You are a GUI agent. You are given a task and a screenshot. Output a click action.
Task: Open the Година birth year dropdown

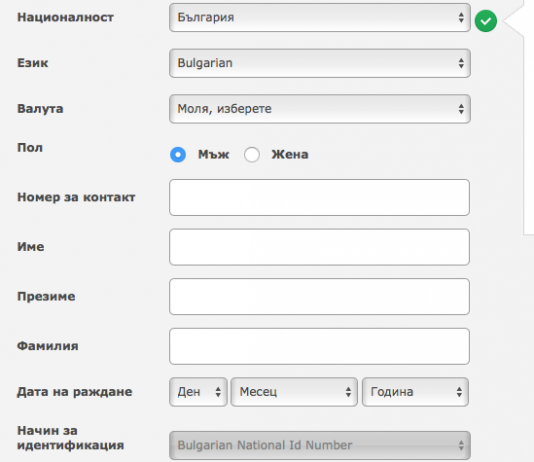415,392
